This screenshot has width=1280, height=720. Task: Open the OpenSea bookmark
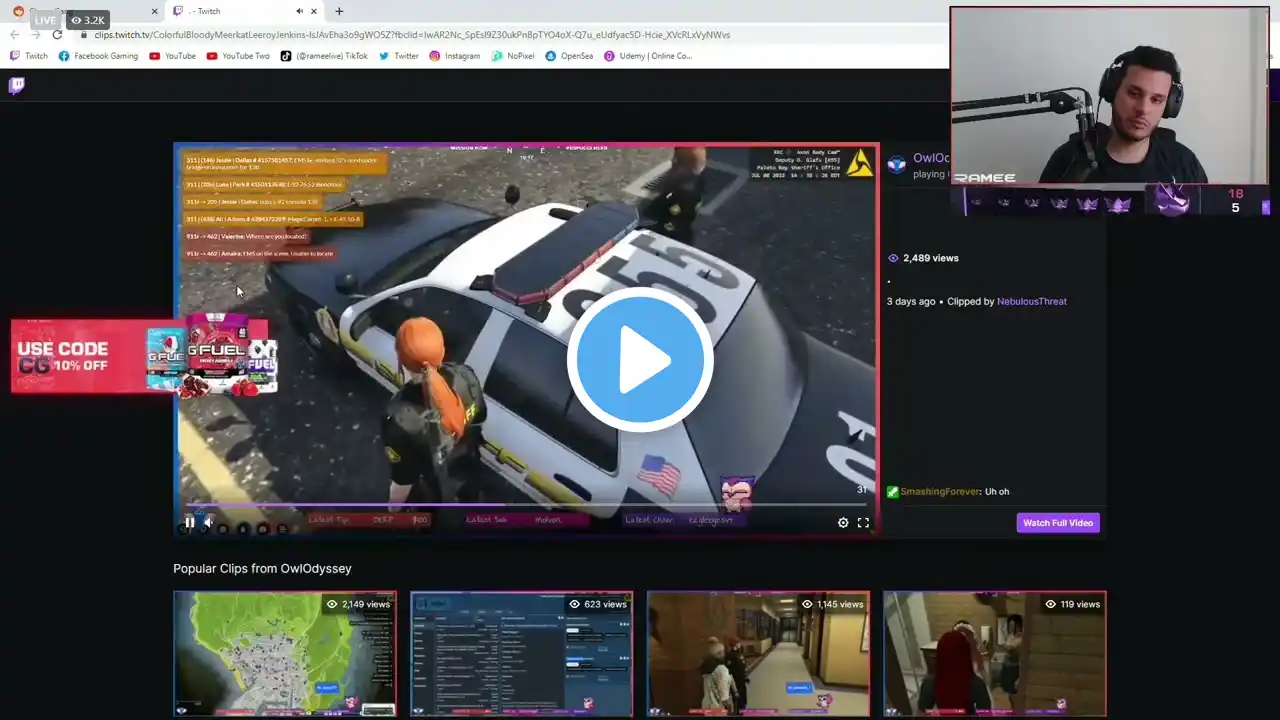coord(569,56)
